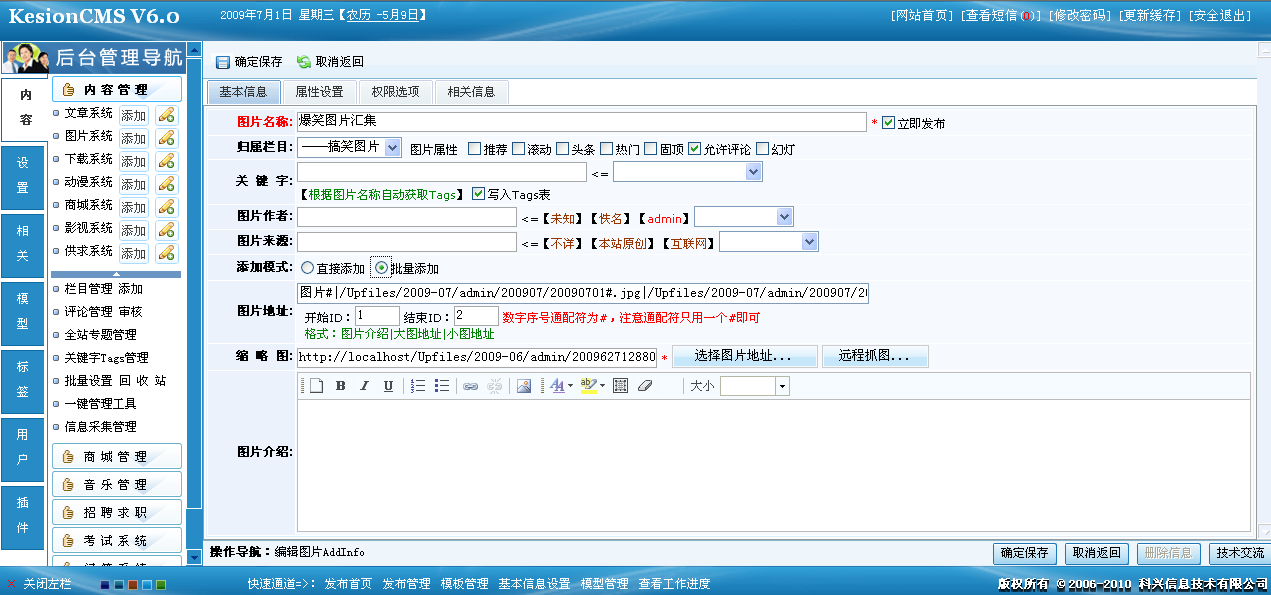Open the 归属栏目 category dropdown

tap(350, 148)
